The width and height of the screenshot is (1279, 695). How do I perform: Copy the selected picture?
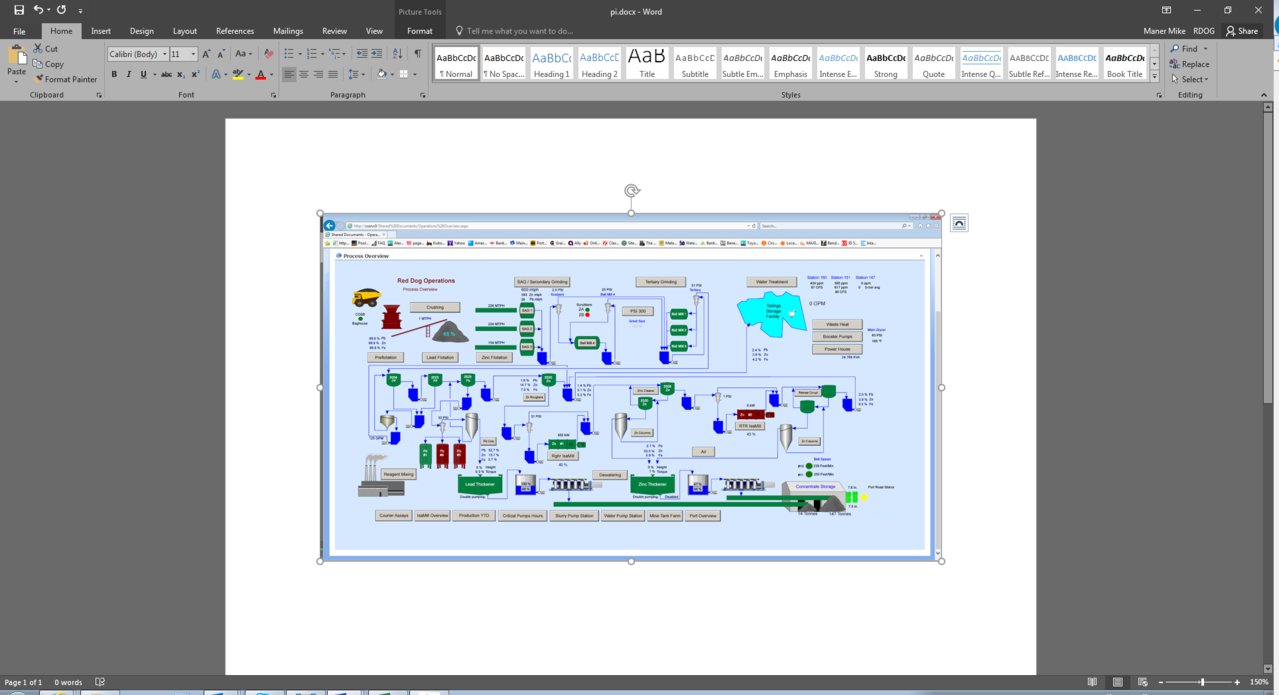(x=48, y=64)
